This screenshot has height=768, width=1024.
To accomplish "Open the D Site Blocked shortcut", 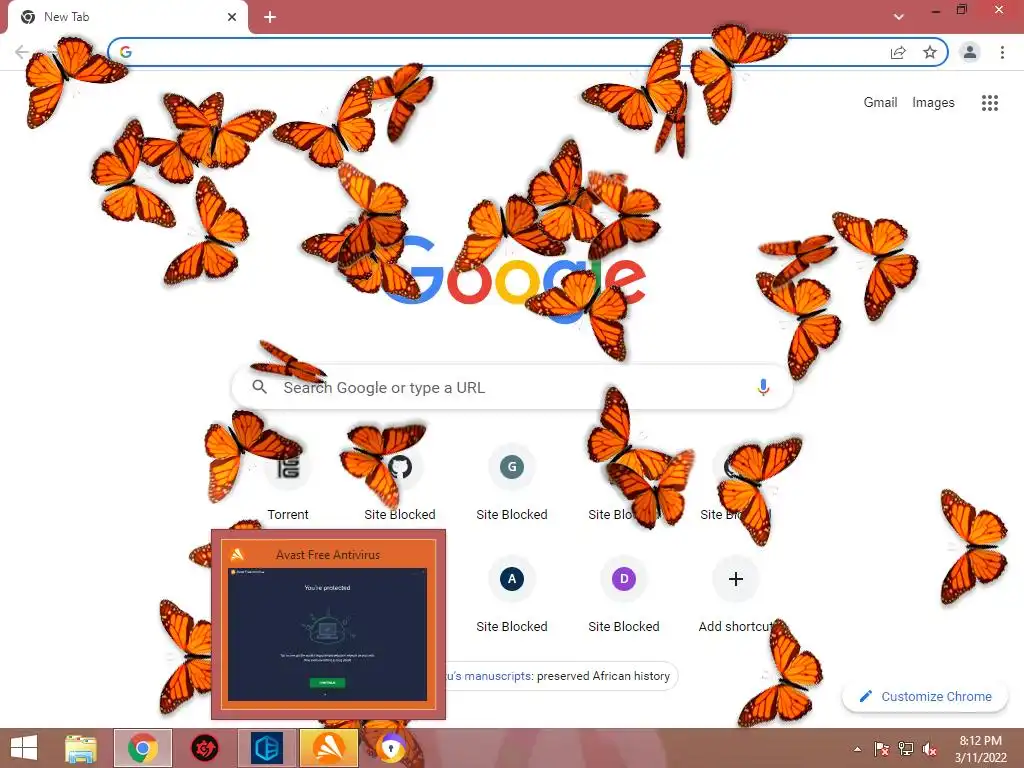I will pyautogui.click(x=624, y=594).
